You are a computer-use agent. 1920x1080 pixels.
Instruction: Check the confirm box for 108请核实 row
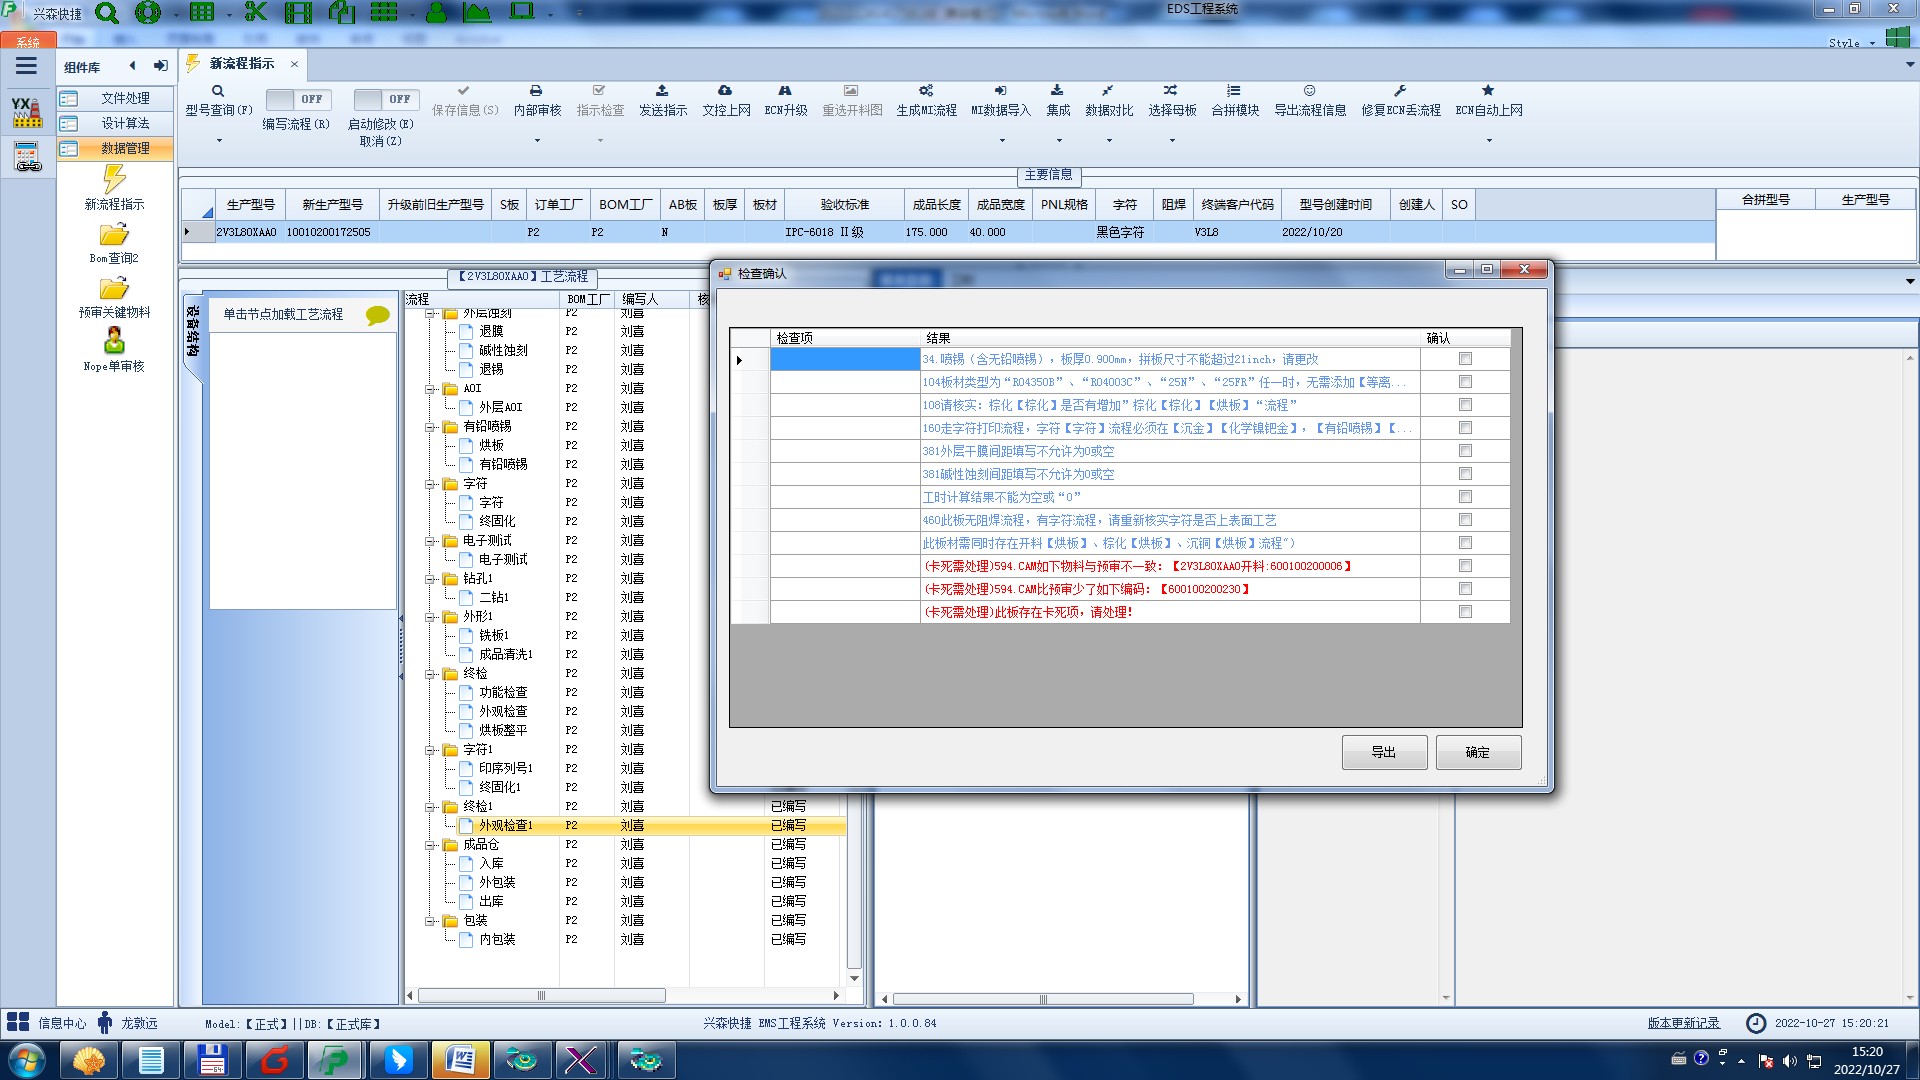point(1465,405)
